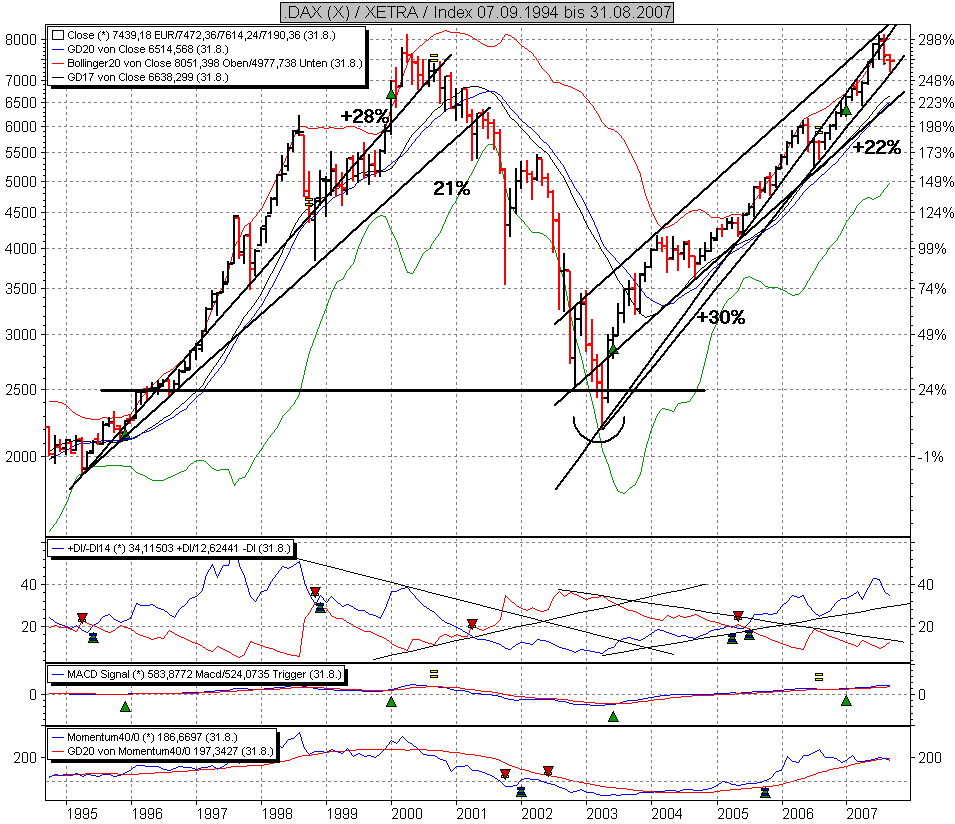Click the red triangle in Momentum panel in 2002
Image resolution: width=955 pixels, height=824 pixels.
click(548, 771)
